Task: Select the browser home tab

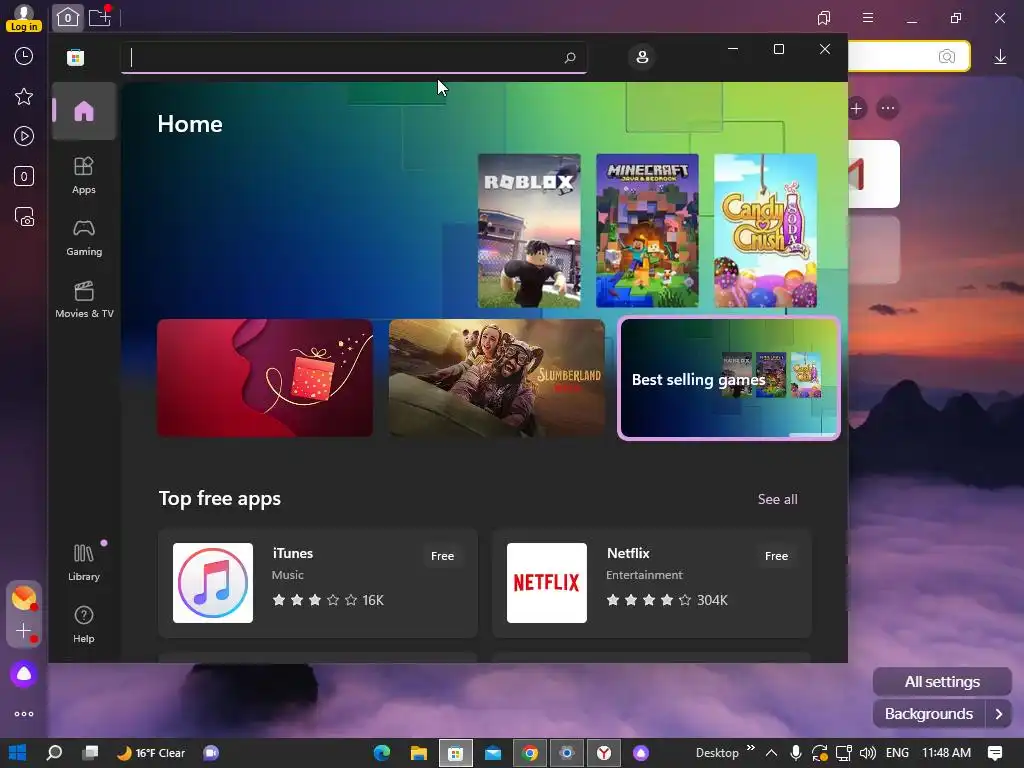Action: 67,18
